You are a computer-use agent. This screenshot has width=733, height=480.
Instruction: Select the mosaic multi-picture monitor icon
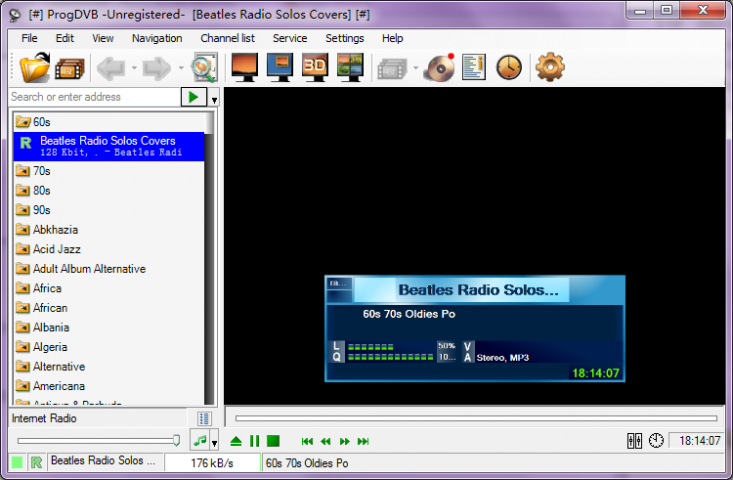pyautogui.click(x=350, y=67)
